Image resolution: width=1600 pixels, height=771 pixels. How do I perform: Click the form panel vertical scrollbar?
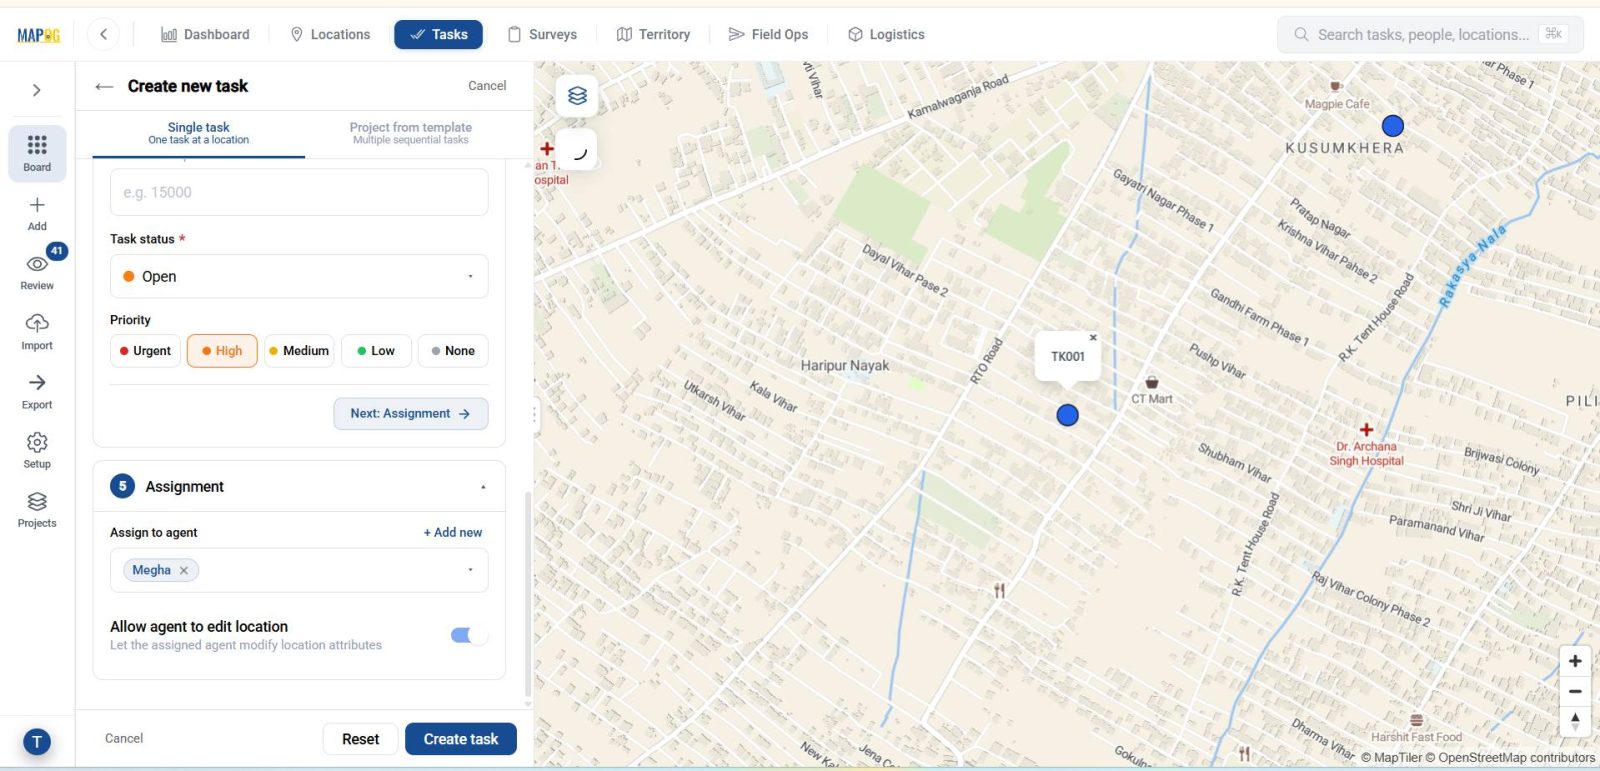528,594
